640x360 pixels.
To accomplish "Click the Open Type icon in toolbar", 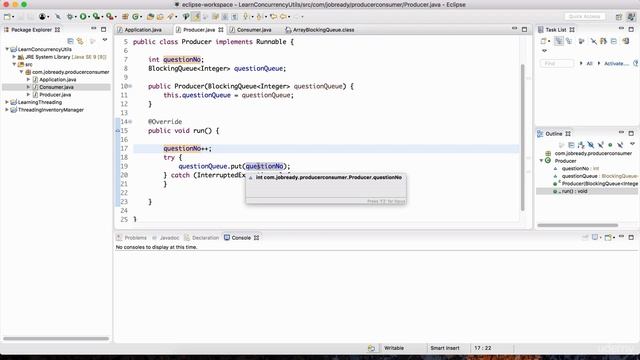I will coord(151,17).
